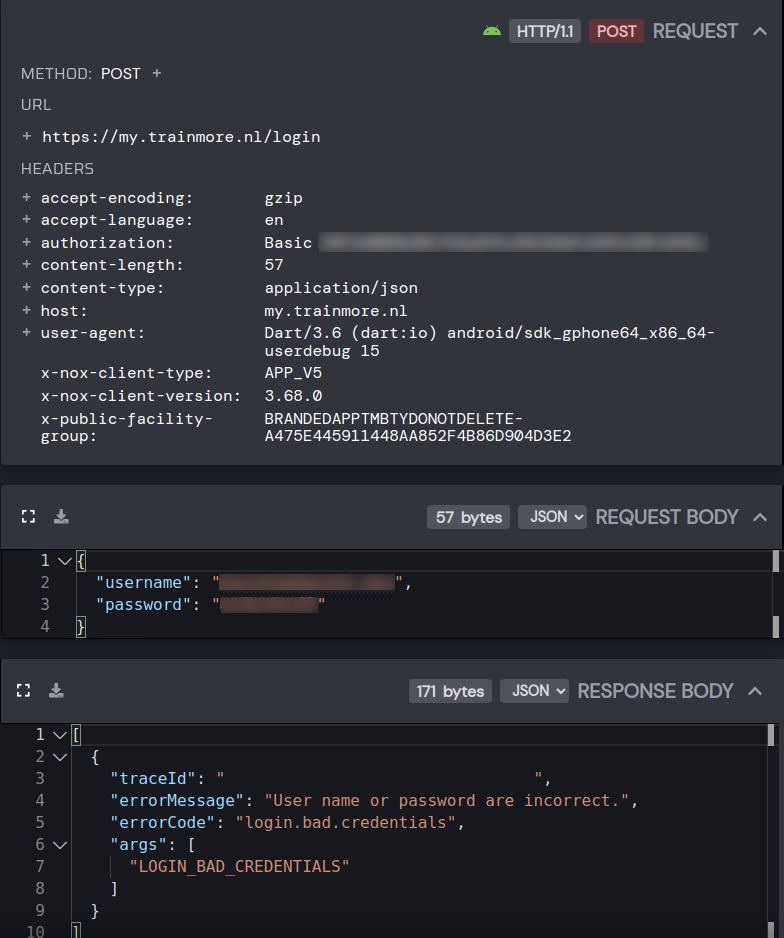Click the my.trainmore.nl/login URL
Image resolution: width=784 pixels, height=938 pixels.
pos(181,136)
